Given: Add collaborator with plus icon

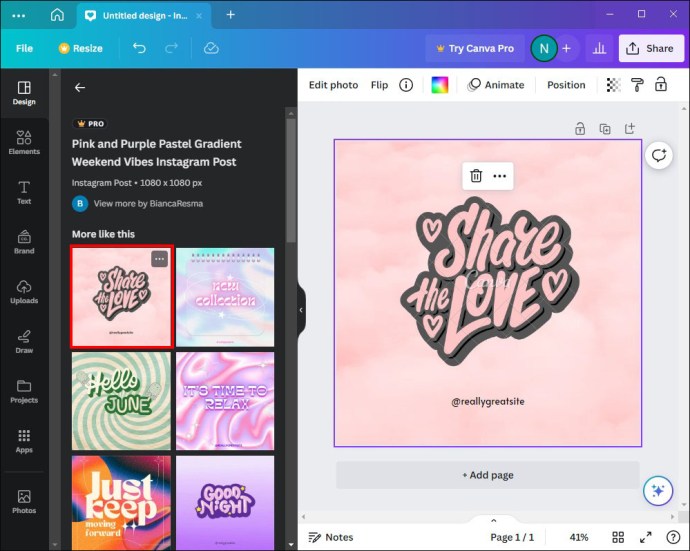Looking at the screenshot, I should coord(567,48).
